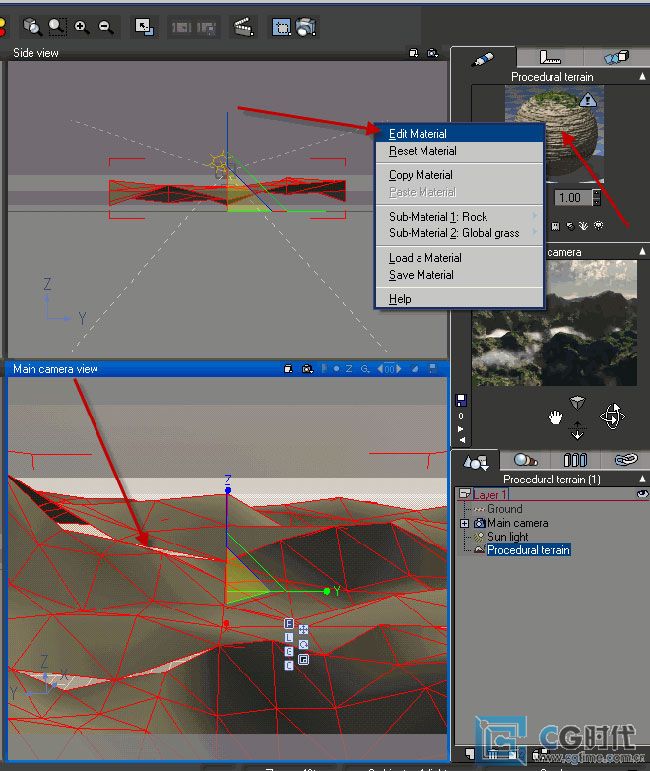Toggle Layer 1 visibility eye icon

pyautogui.click(x=642, y=494)
